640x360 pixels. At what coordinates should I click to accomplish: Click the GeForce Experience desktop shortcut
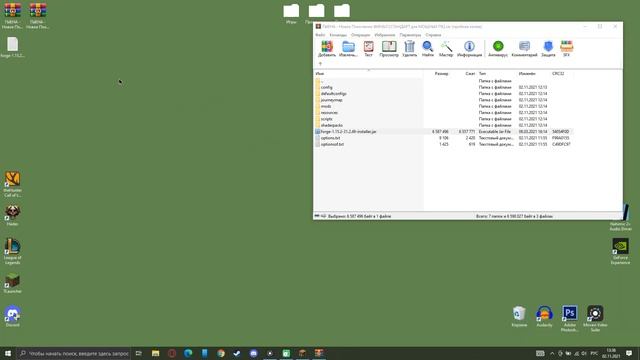click(620, 251)
